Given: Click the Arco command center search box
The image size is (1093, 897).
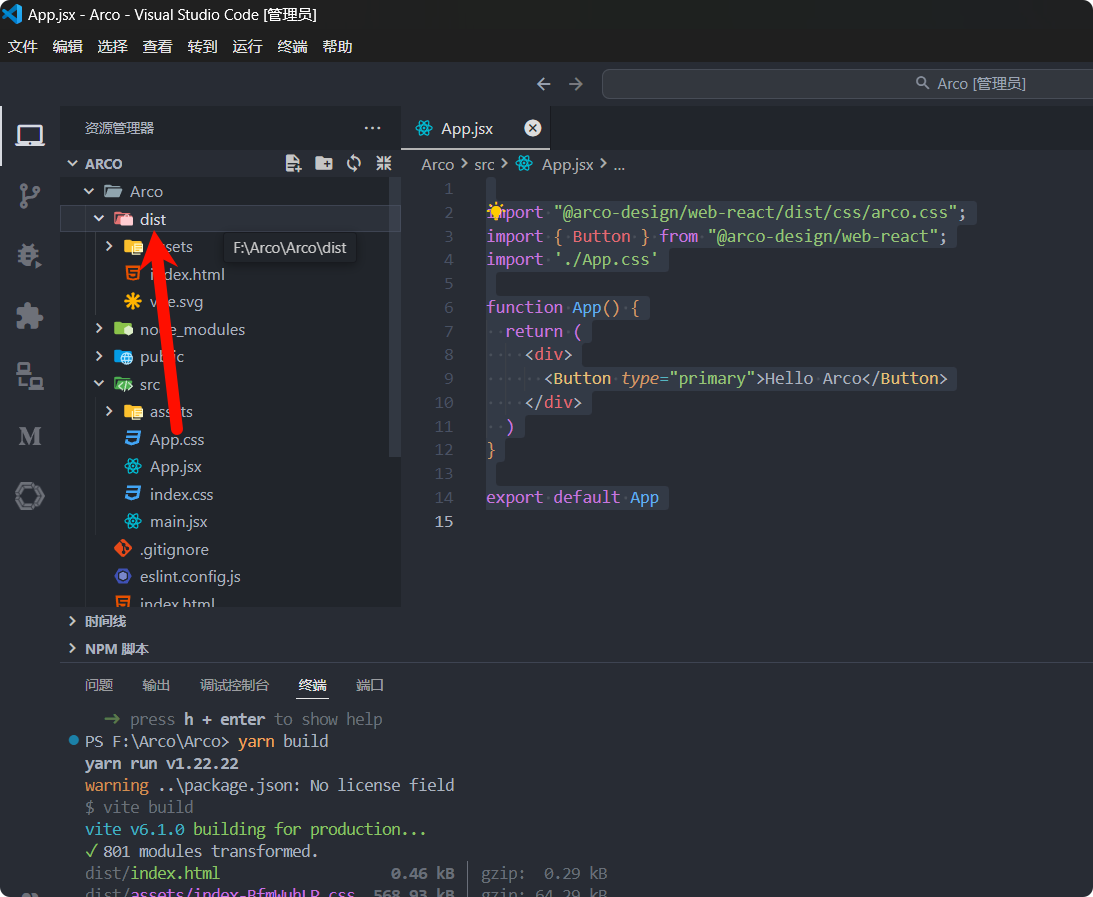Looking at the screenshot, I should point(847,84).
